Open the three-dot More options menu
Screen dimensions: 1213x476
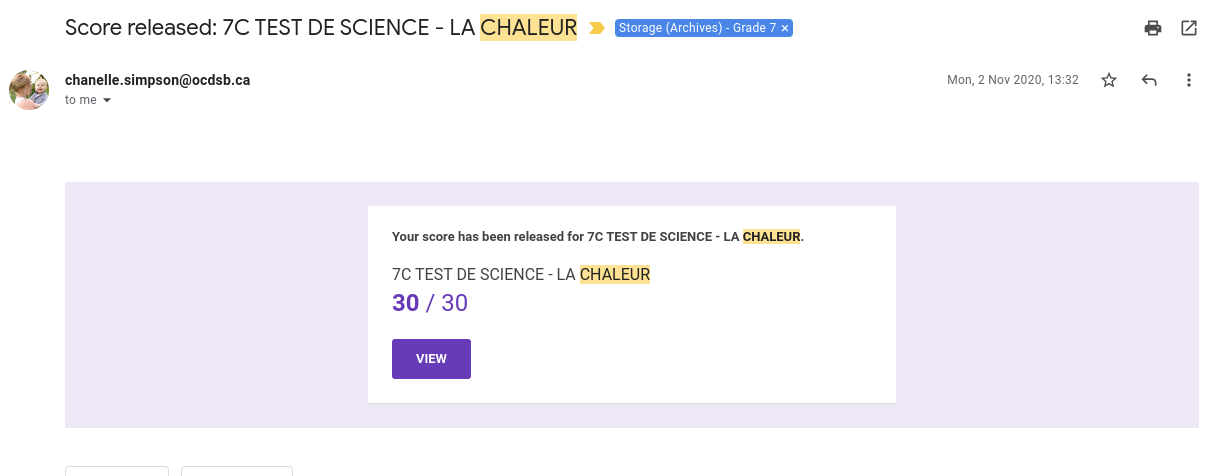coord(1188,80)
